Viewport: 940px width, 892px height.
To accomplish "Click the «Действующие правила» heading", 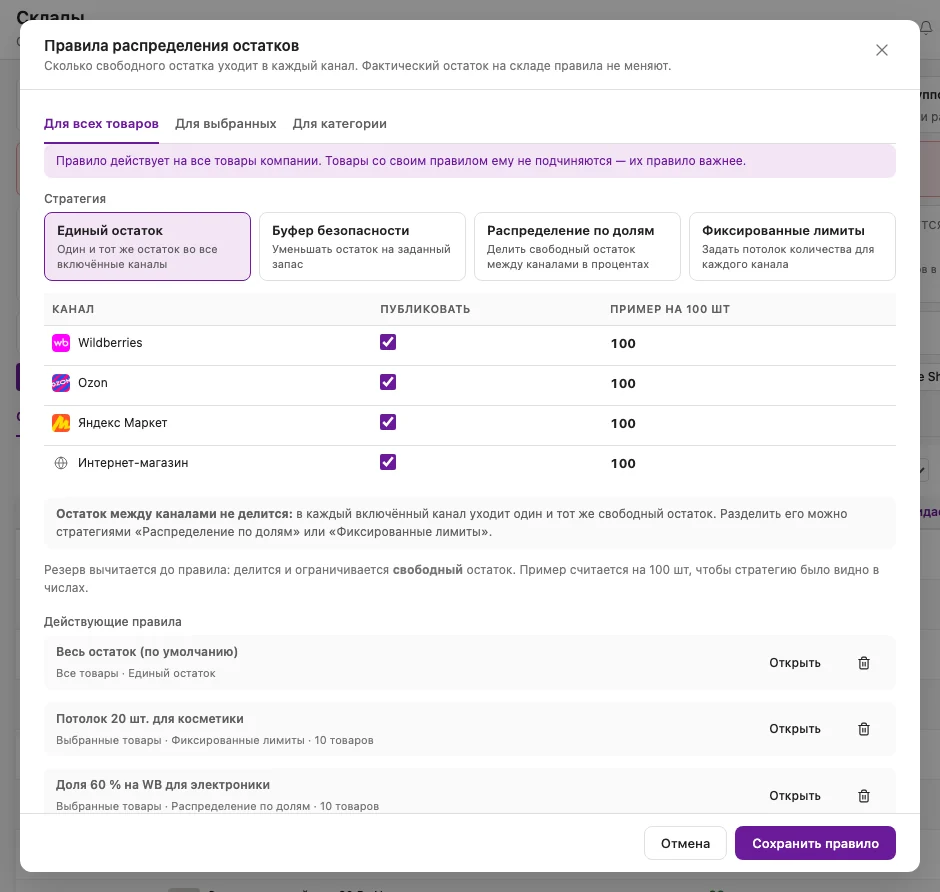I will coord(113,622).
